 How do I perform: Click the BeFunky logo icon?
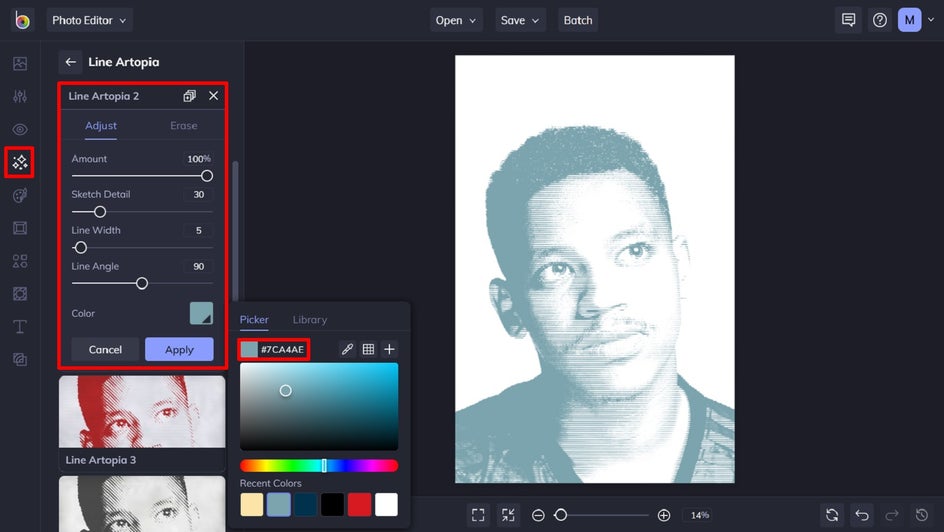pos(22,20)
